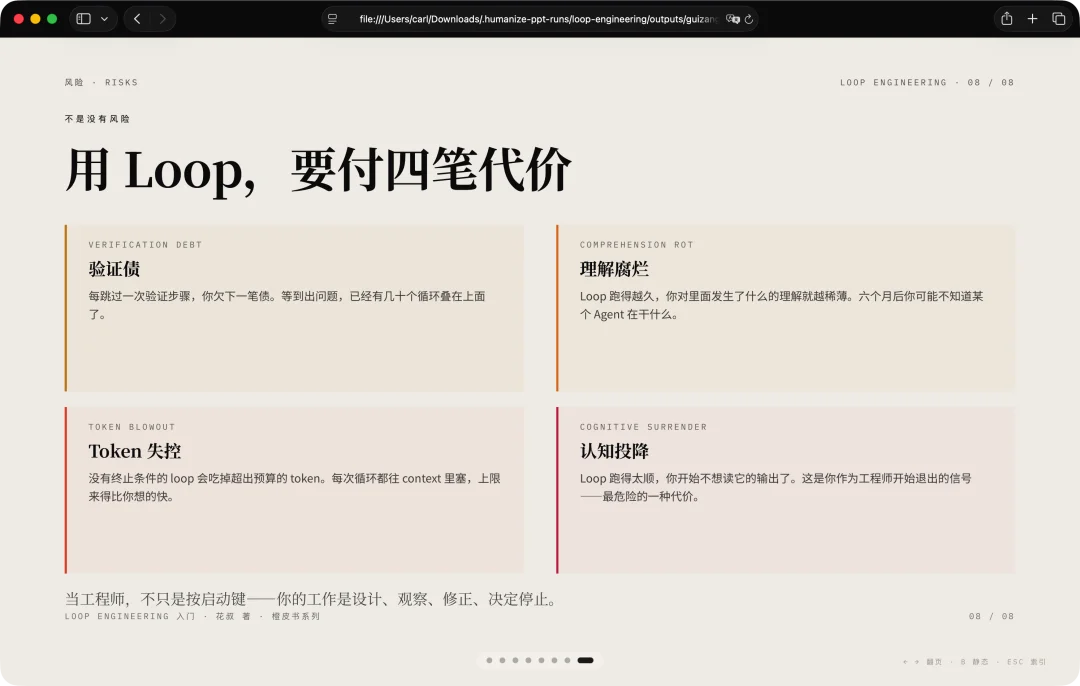Enter full screen with the green button

click(52, 19)
